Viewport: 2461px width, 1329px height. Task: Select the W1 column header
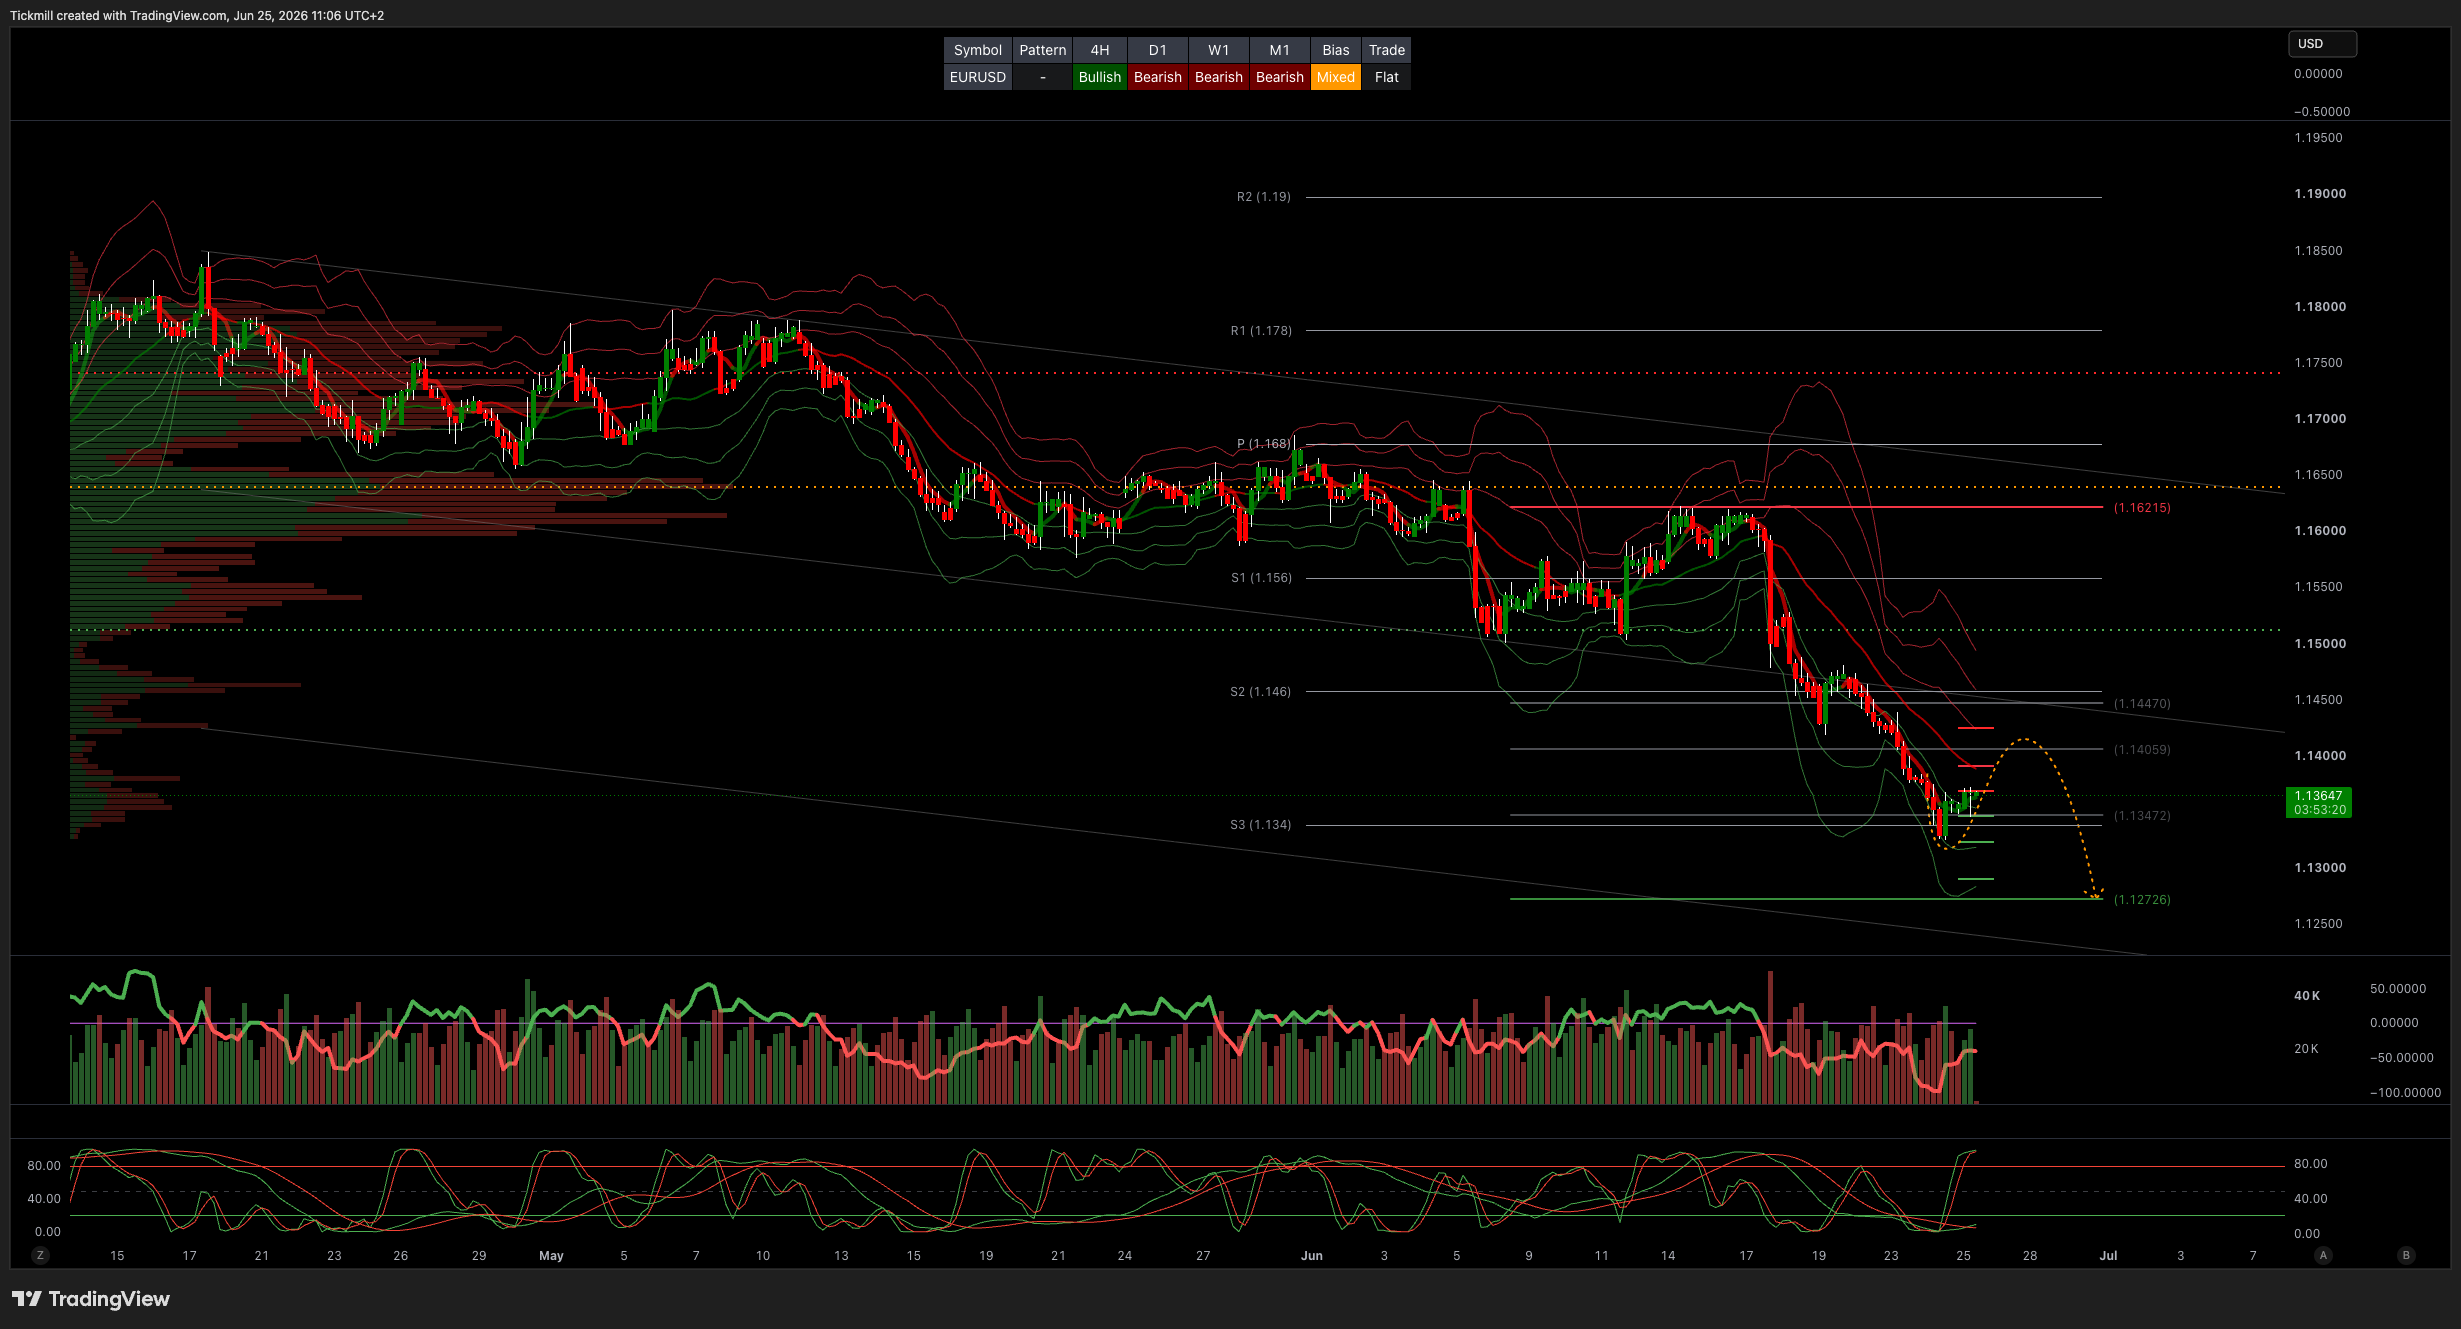(x=1219, y=50)
